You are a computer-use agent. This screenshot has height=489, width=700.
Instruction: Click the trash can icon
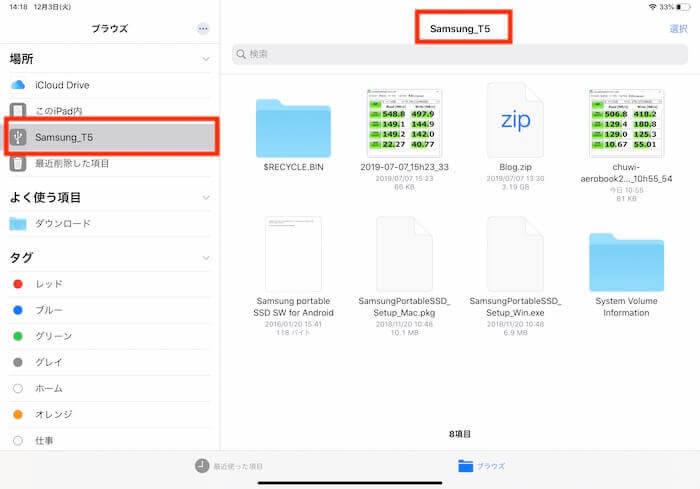pyautogui.click(x=18, y=163)
